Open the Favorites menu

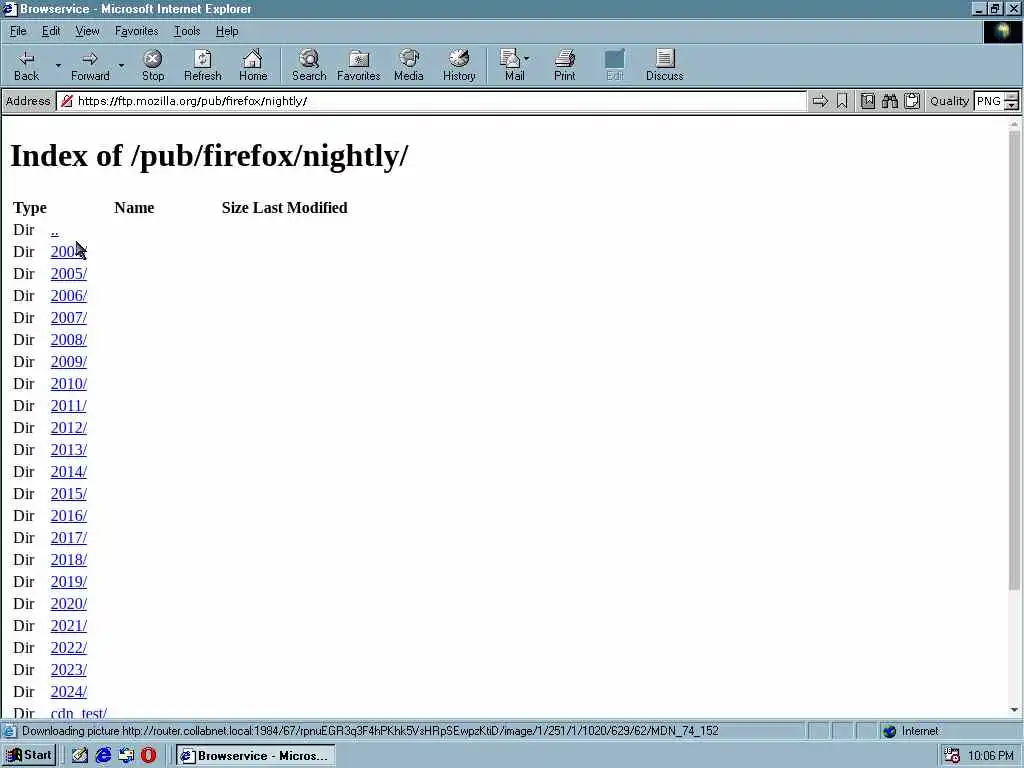coord(136,31)
